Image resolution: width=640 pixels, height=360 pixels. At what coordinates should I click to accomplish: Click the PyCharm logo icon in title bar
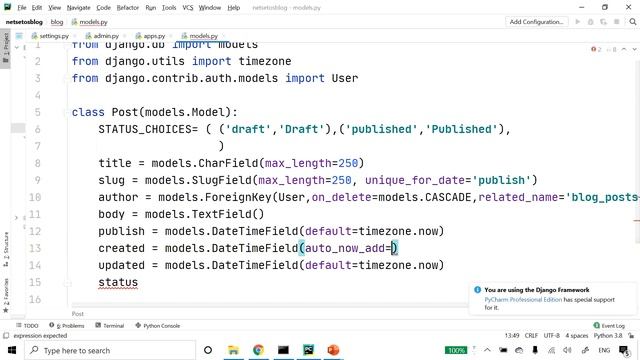coord(7,7)
